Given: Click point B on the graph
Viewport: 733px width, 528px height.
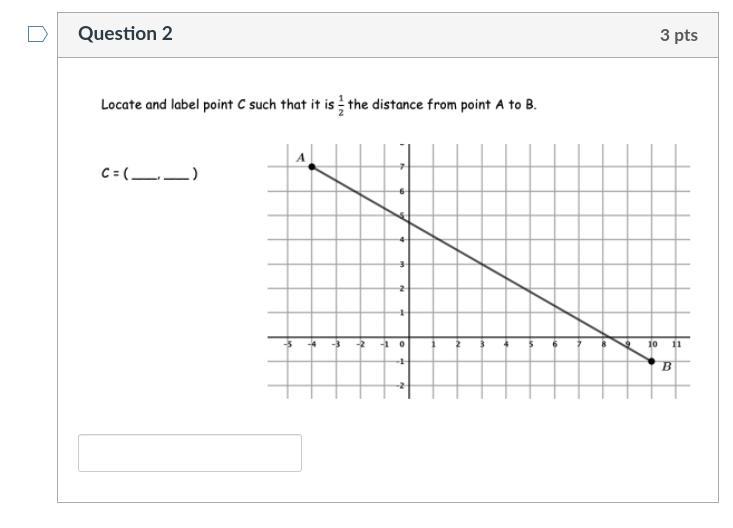Looking at the screenshot, I should [x=652, y=361].
